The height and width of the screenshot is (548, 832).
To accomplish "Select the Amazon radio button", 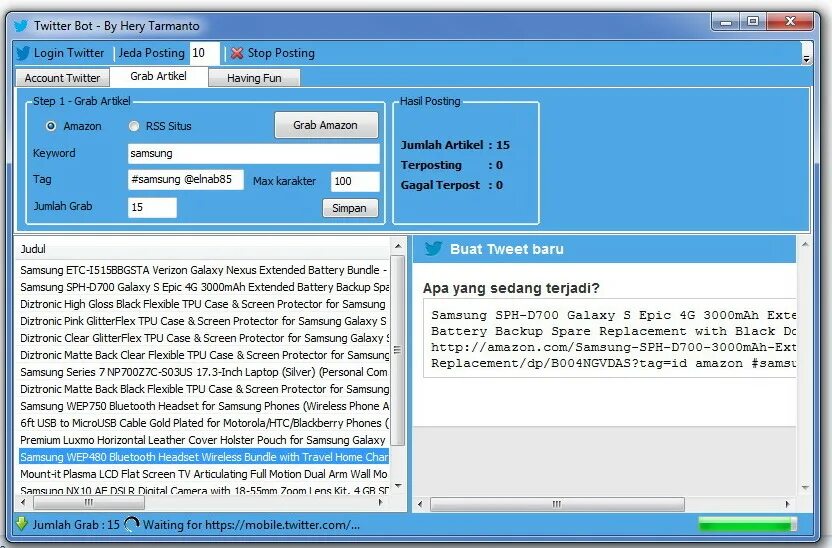I will 51,126.
